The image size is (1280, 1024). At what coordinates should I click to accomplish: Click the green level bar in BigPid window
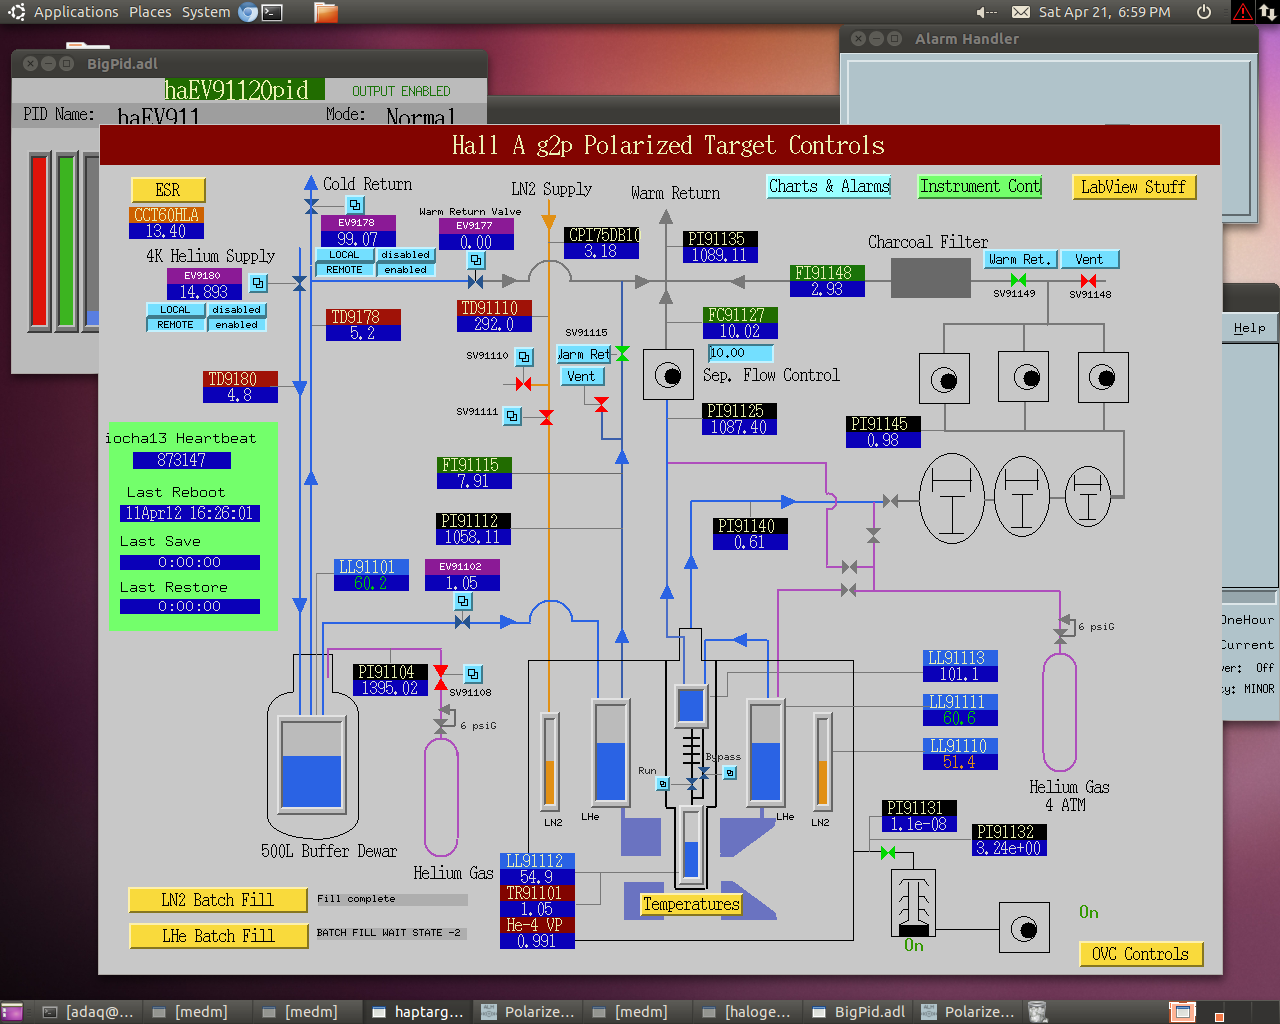(67, 241)
